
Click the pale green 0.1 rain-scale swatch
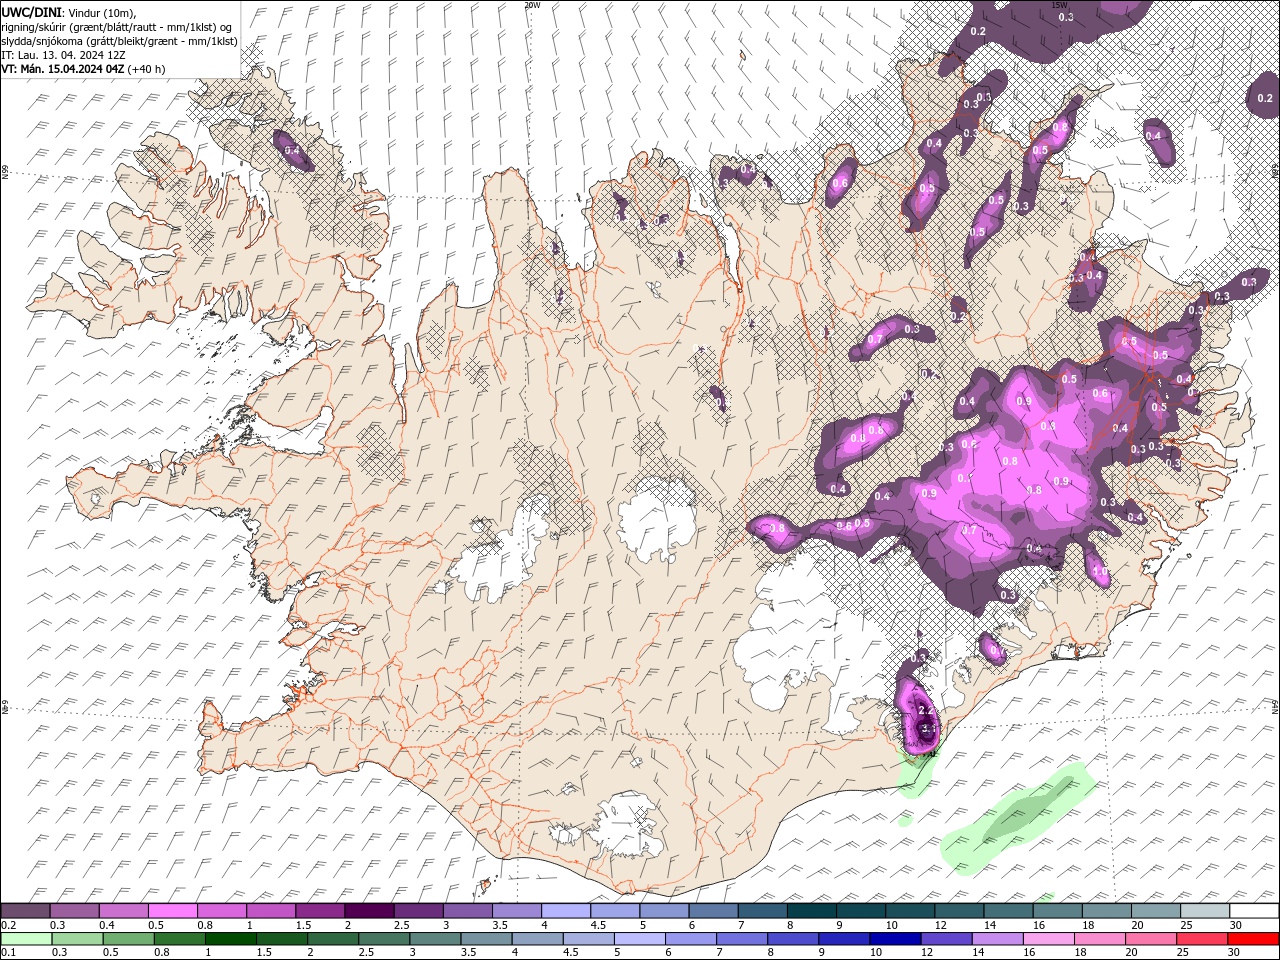[26, 939]
